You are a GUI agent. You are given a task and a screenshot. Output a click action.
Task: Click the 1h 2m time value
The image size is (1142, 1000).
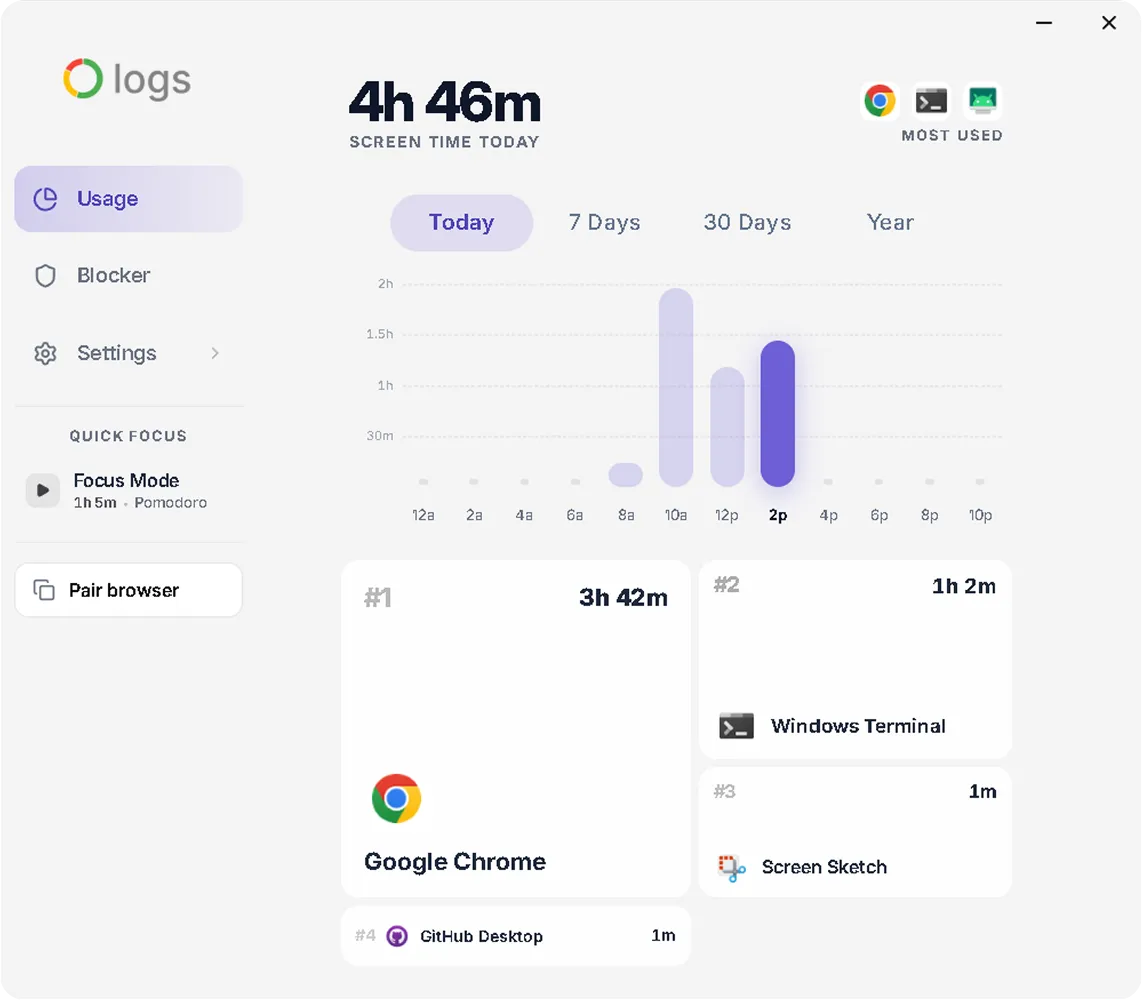click(964, 586)
